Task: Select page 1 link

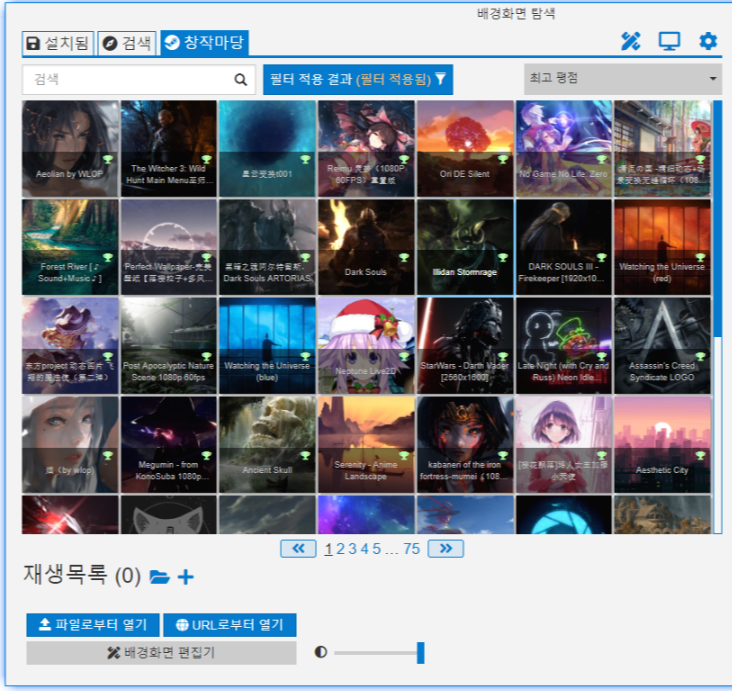Action: [x=329, y=549]
